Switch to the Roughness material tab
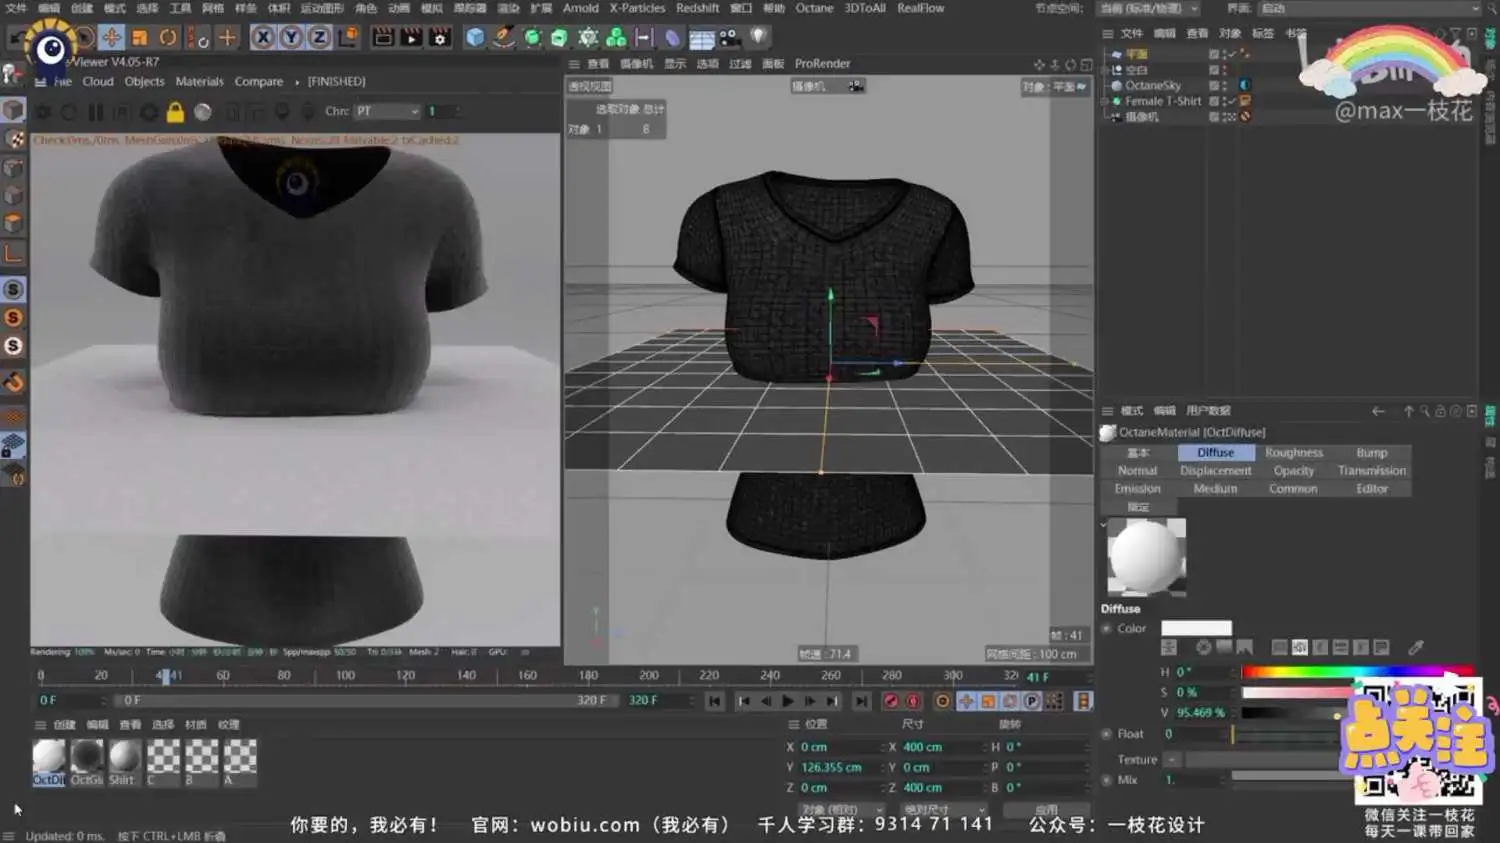The image size is (1500, 843). tap(1294, 453)
